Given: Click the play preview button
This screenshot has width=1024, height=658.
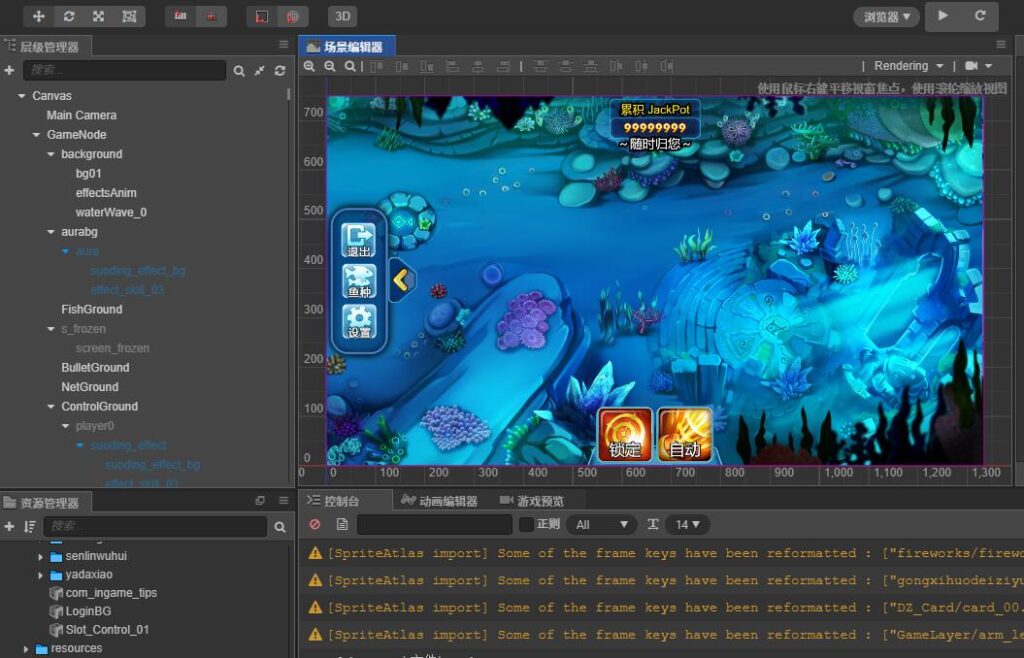Looking at the screenshot, I should [x=942, y=16].
